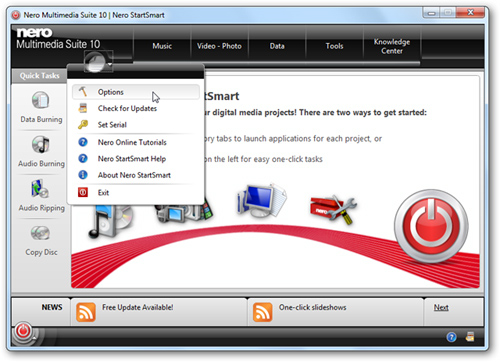Click the music note and player icon
The image size is (500, 362).
point(110,222)
